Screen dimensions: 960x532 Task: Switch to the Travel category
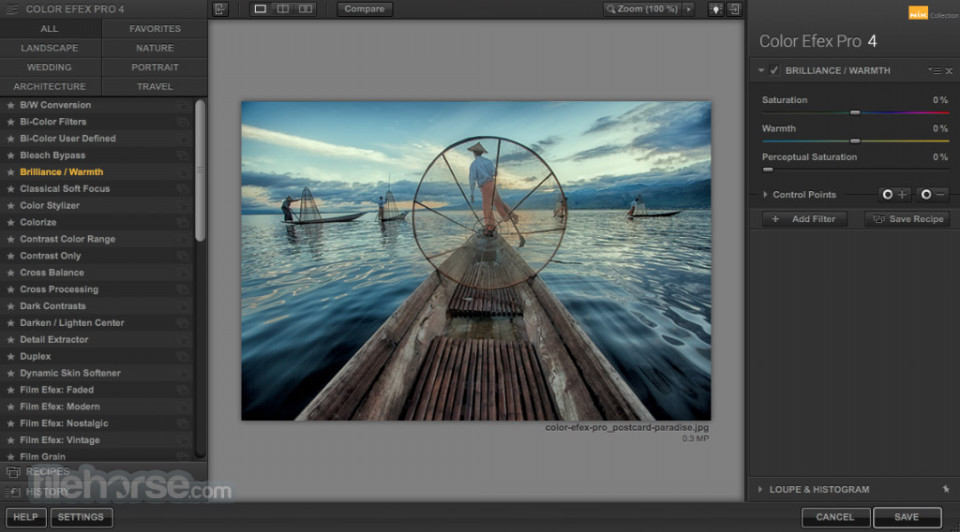[155, 86]
